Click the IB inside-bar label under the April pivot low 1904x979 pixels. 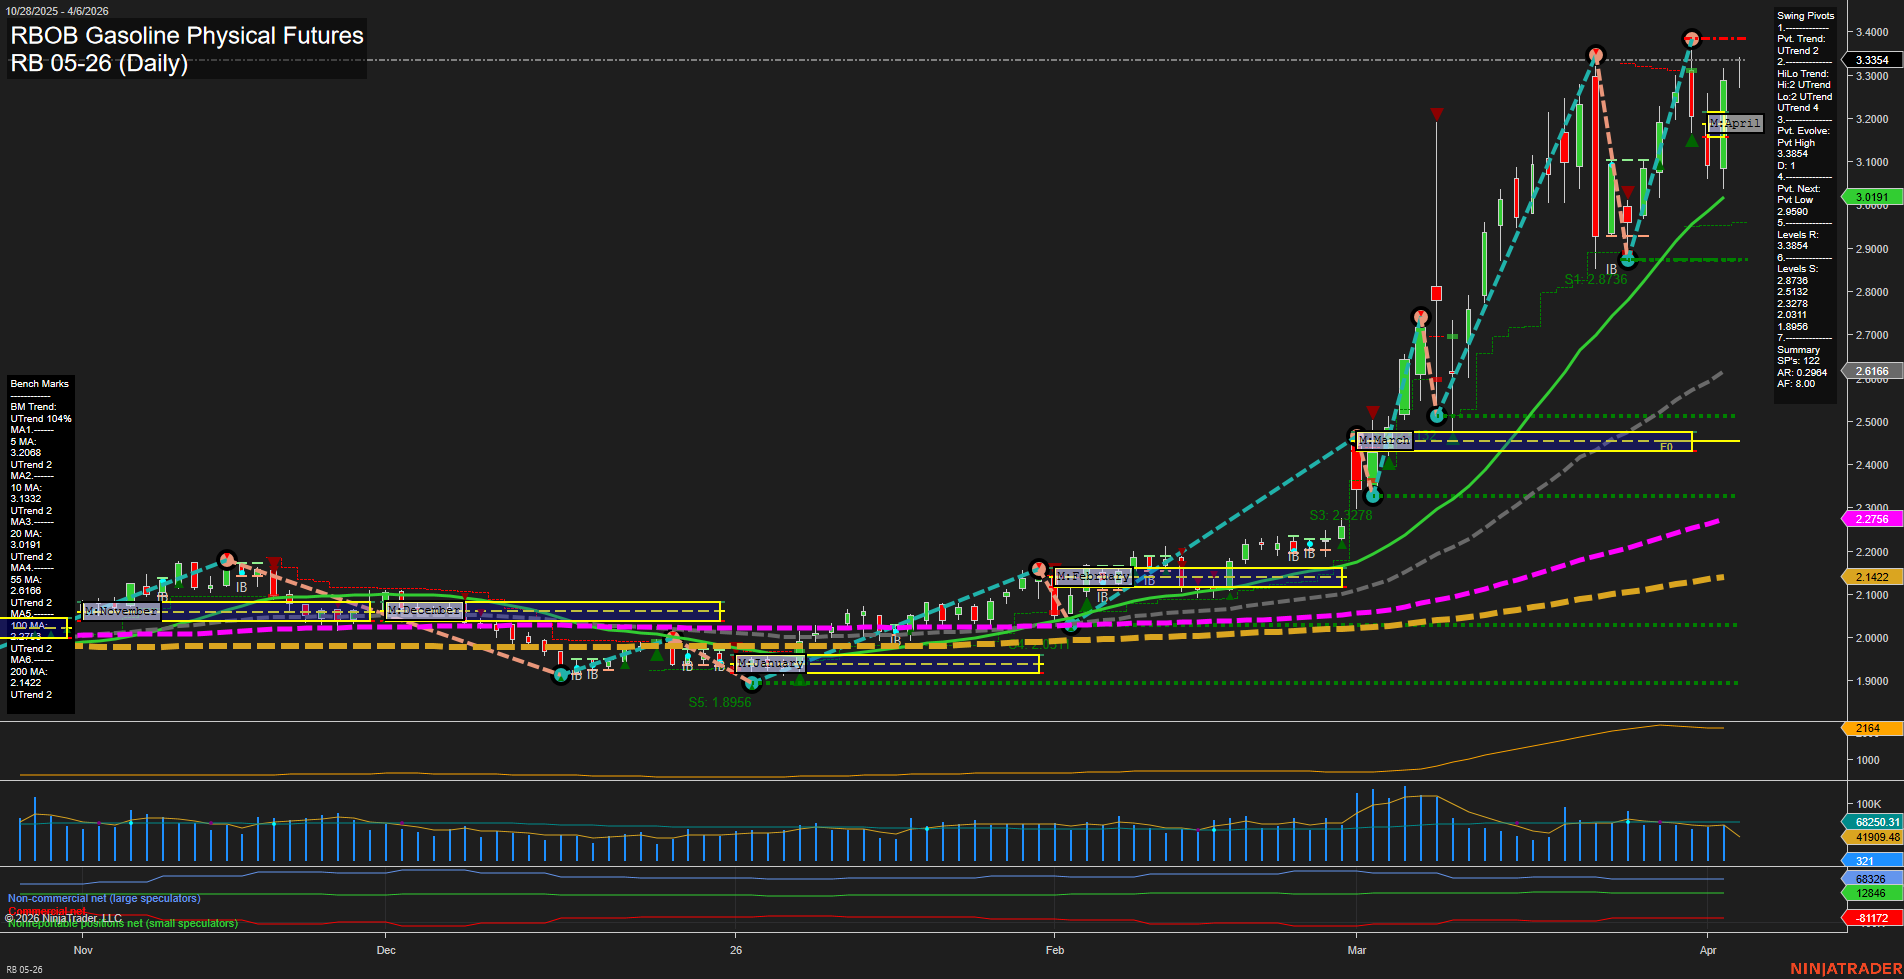pyautogui.click(x=1611, y=269)
